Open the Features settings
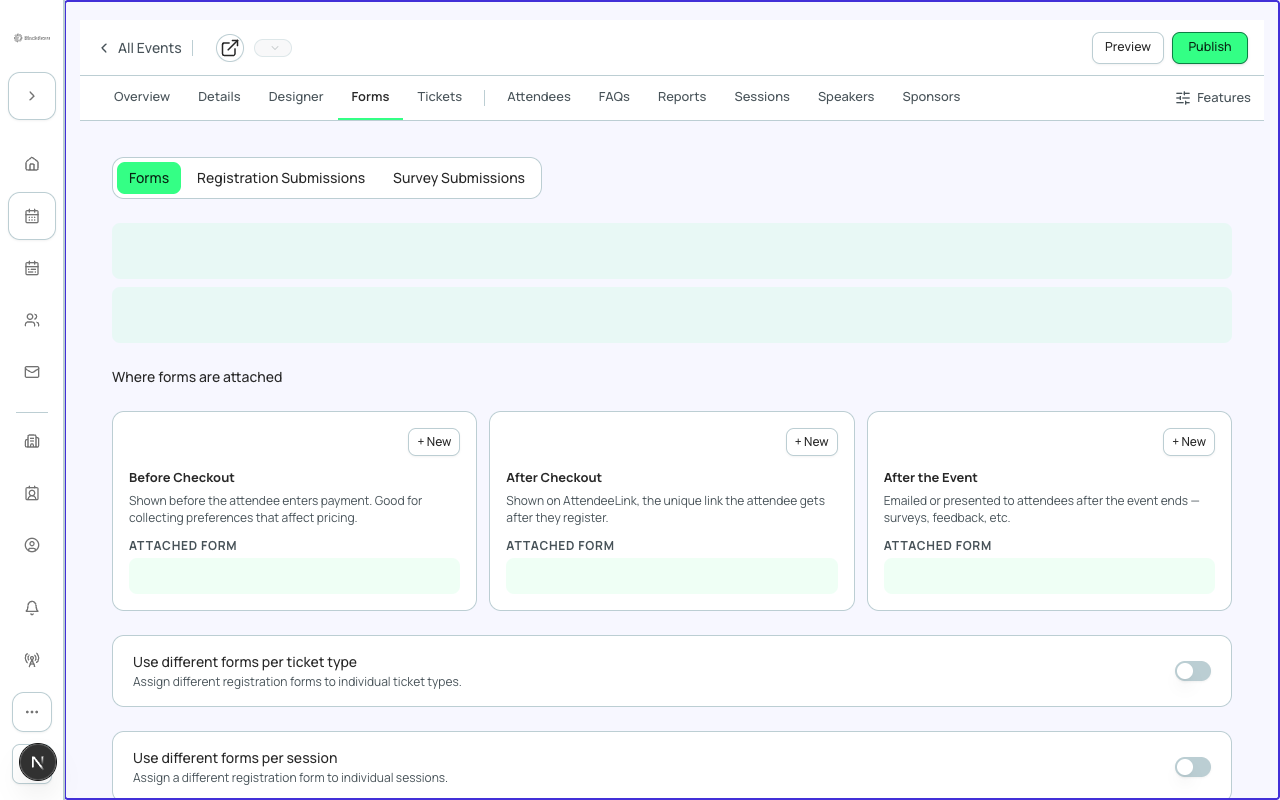1280x800 pixels. 1213,98
